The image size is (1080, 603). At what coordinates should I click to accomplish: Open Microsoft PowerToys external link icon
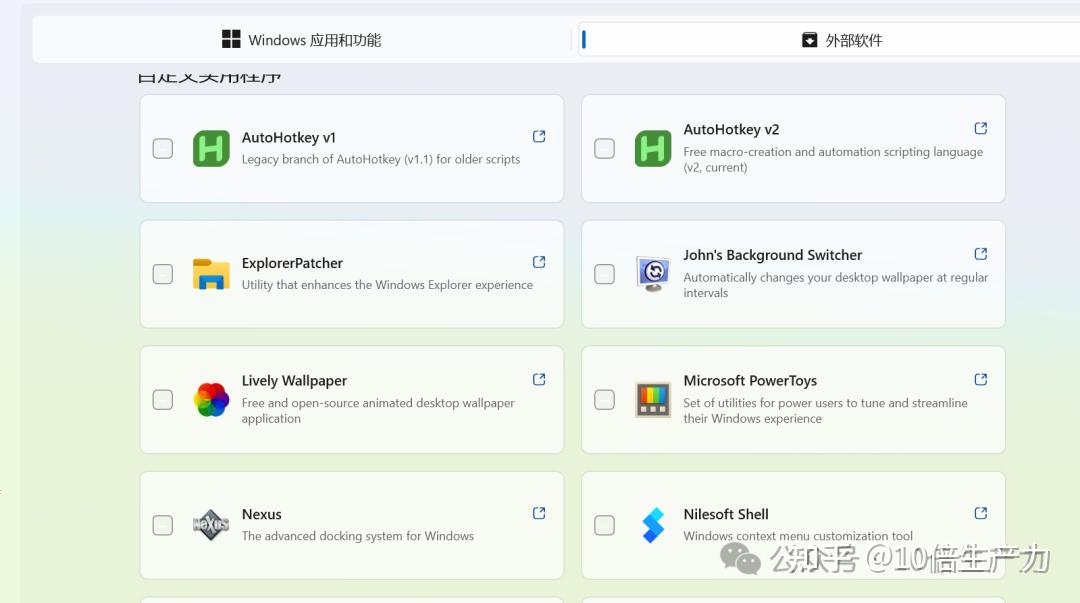pos(981,379)
